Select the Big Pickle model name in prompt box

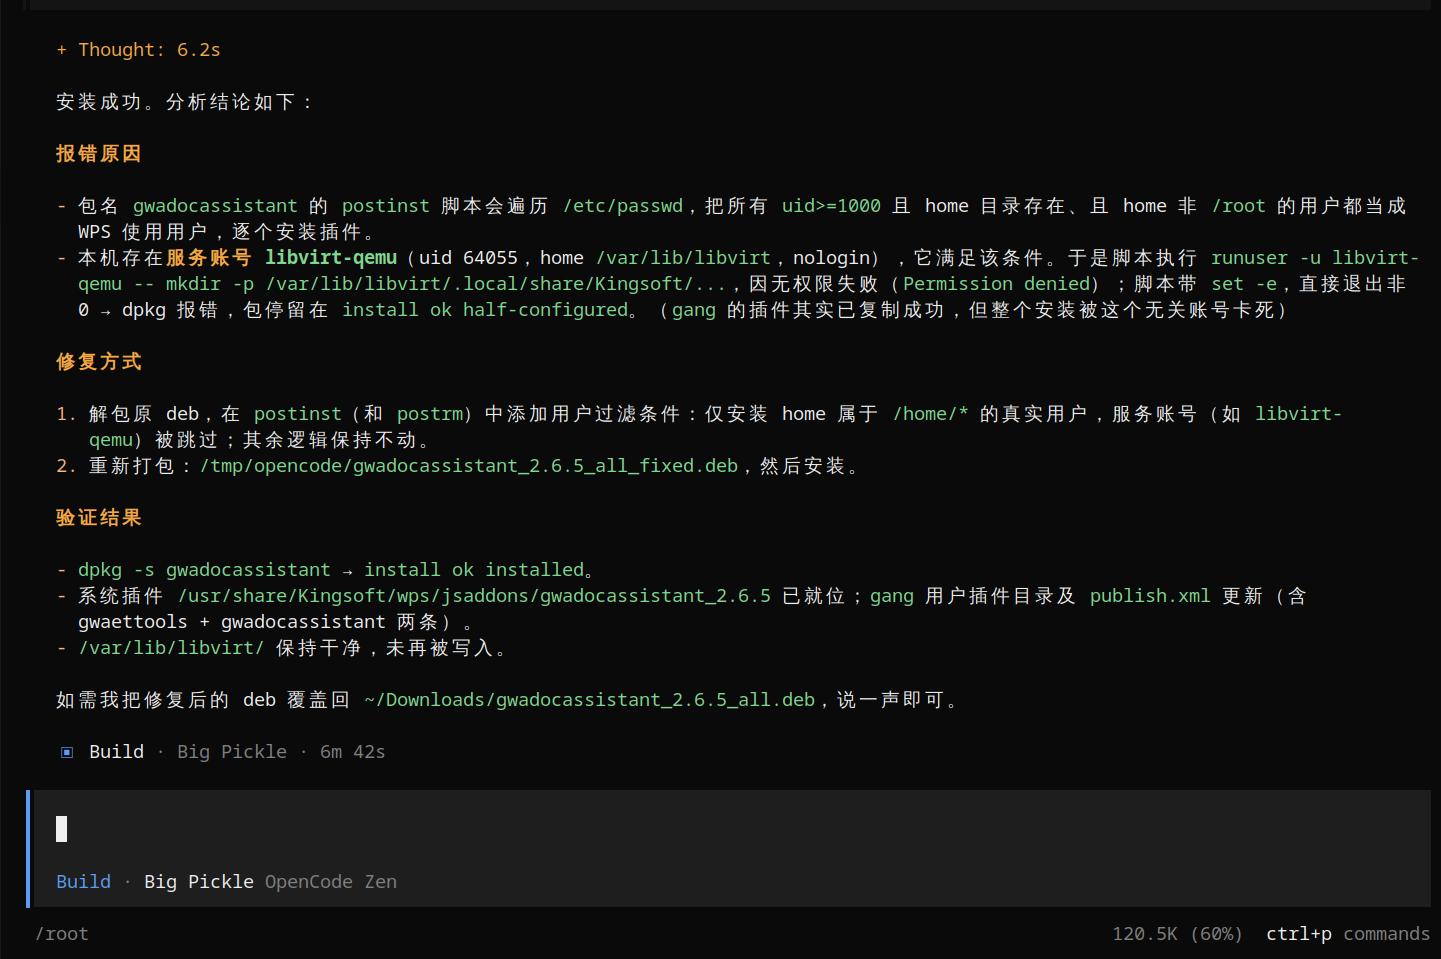coord(199,881)
